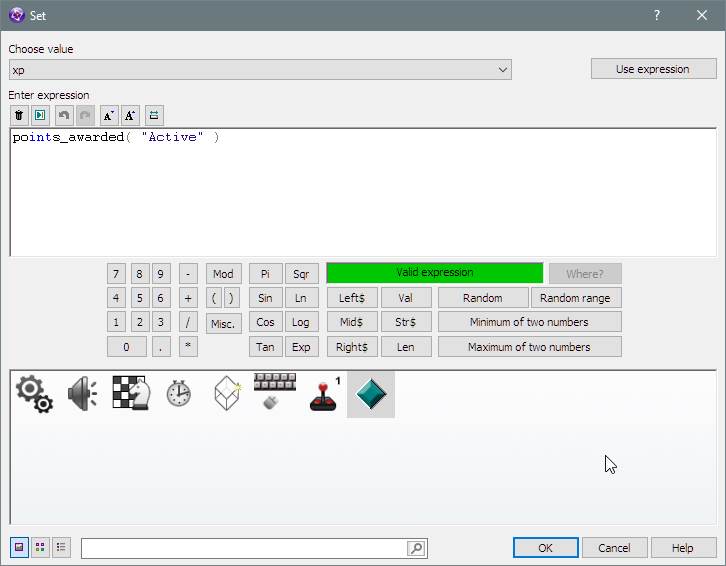Select the keyboard and mouse object icon
This screenshot has width=726, height=566.
[275, 392]
